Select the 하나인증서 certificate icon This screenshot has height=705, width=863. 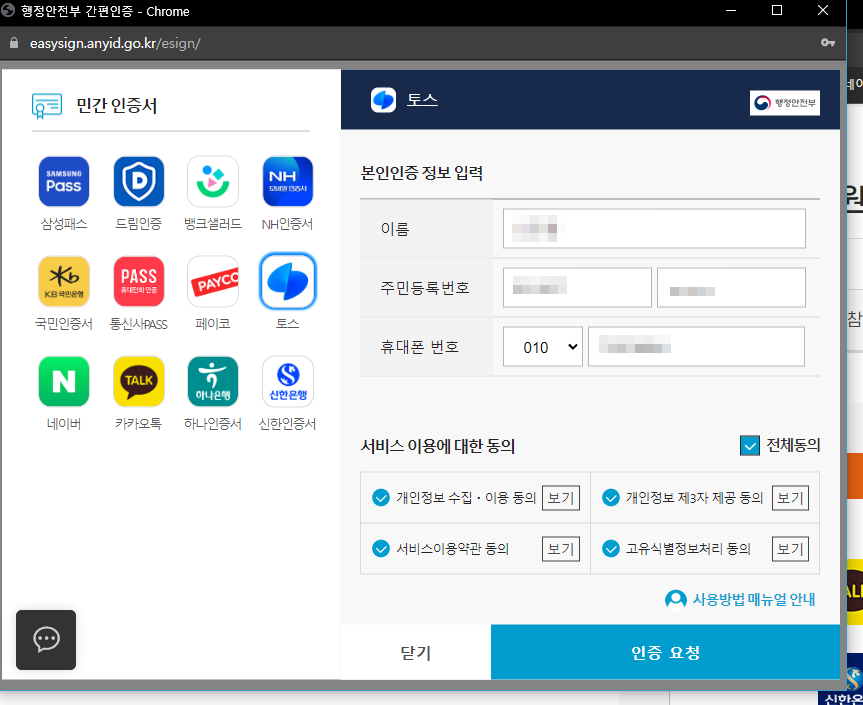(213, 381)
